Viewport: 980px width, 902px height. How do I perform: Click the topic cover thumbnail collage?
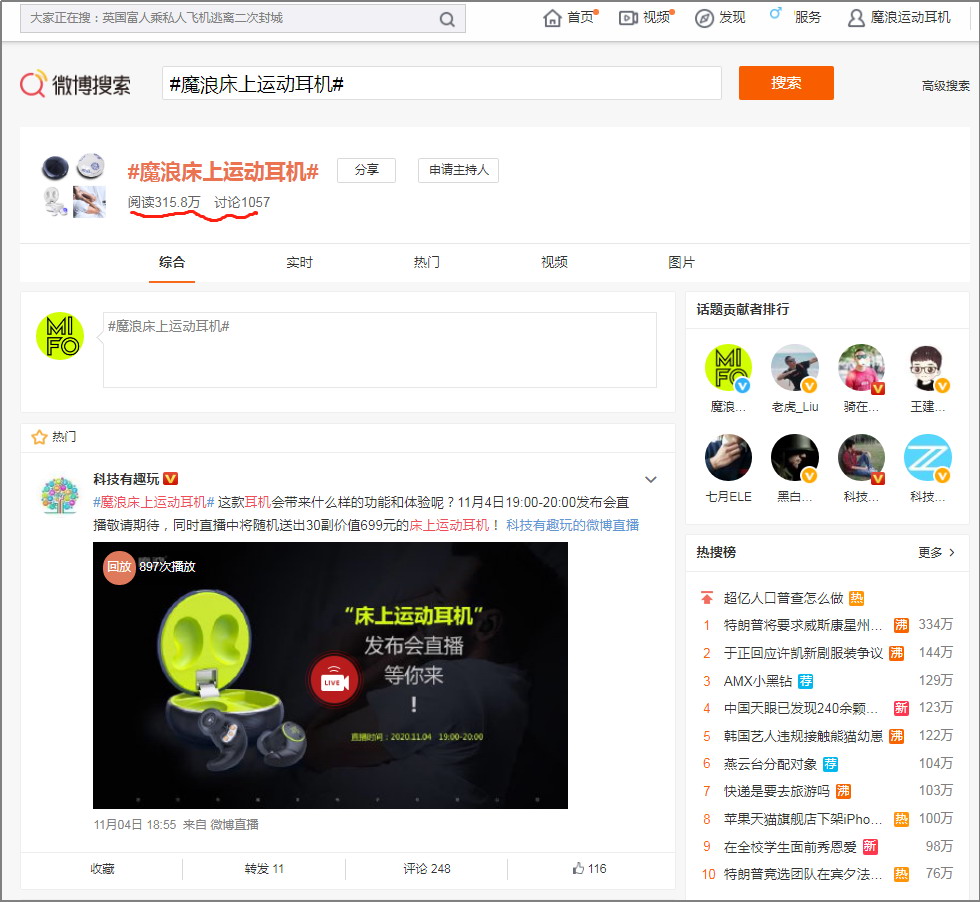tap(74, 185)
